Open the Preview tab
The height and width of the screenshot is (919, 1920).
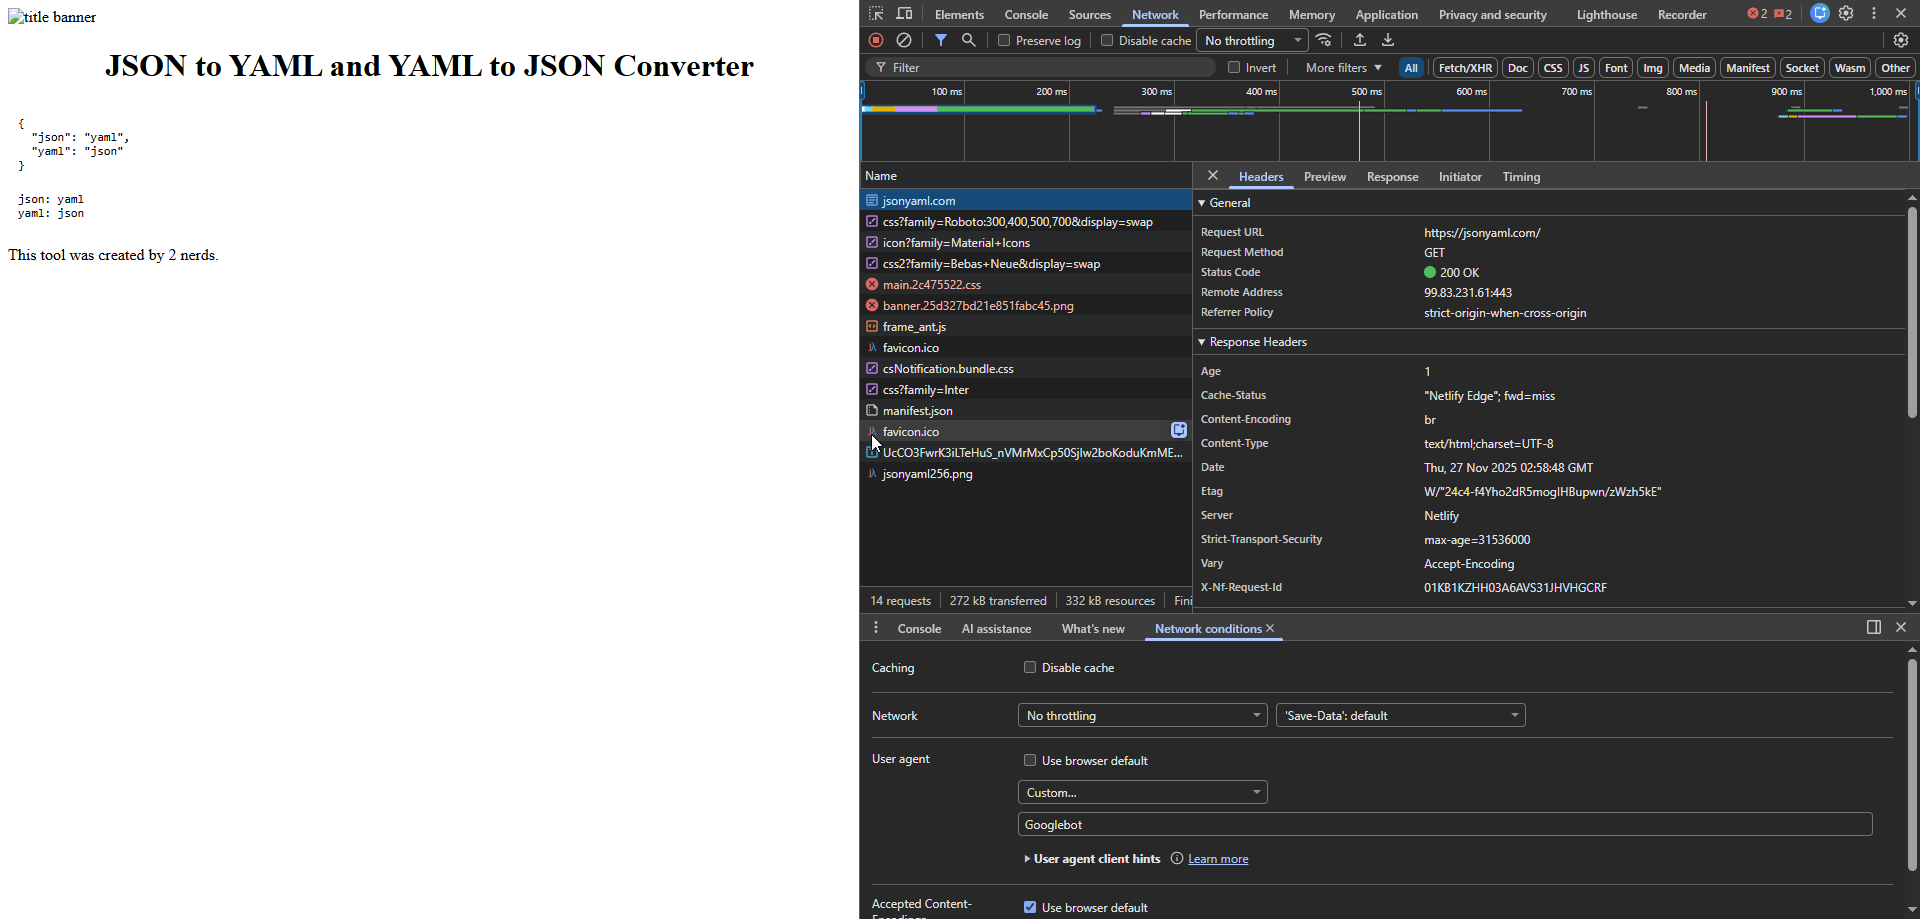(1325, 176)
